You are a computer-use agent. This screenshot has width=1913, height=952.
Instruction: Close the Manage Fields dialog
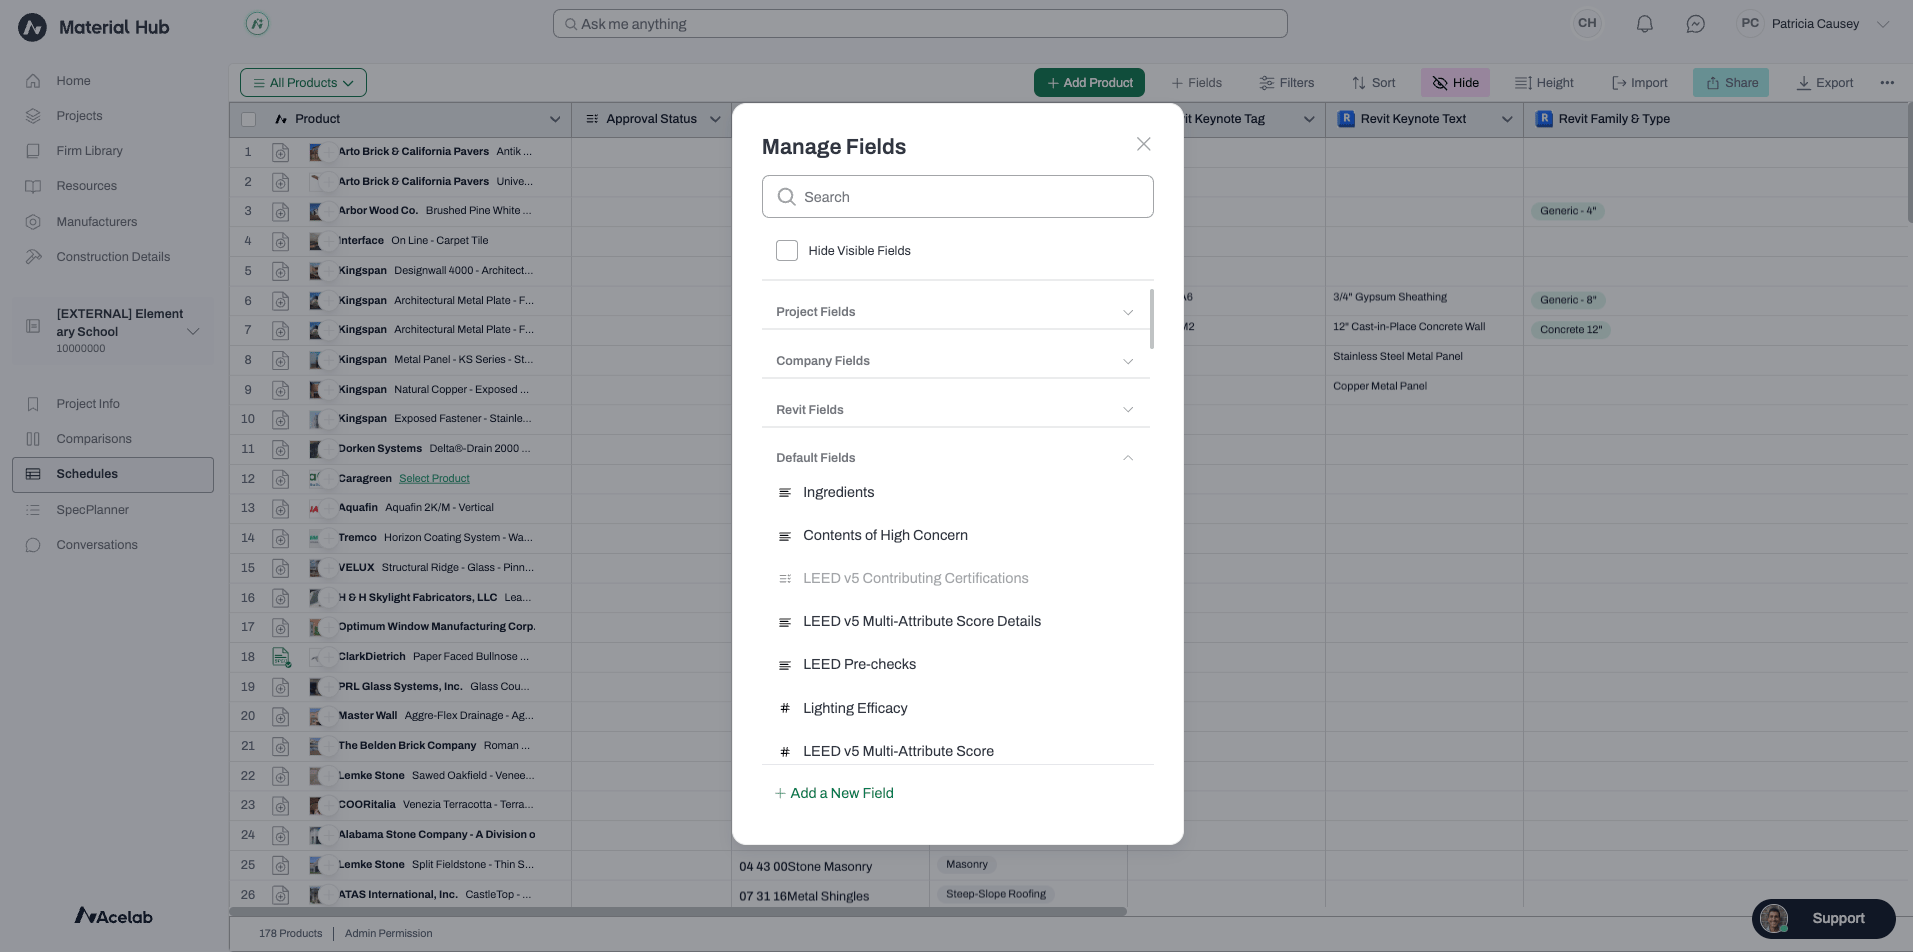pyautogui.click(x=1143, y=144)
